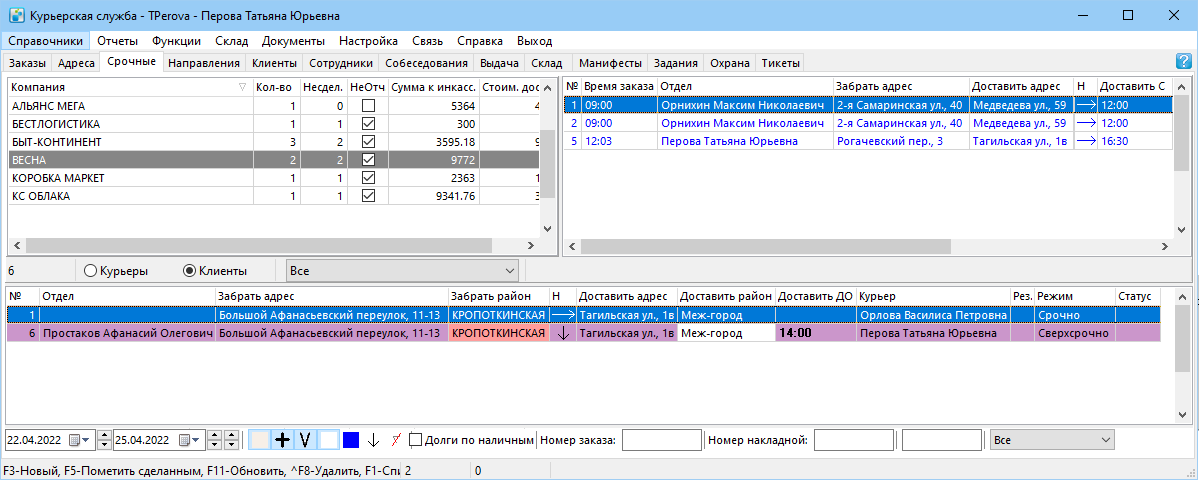Select the БЫТ-КОНТИНЕНТ company row
Viewport: 1199px width, 480px height.
275,141
